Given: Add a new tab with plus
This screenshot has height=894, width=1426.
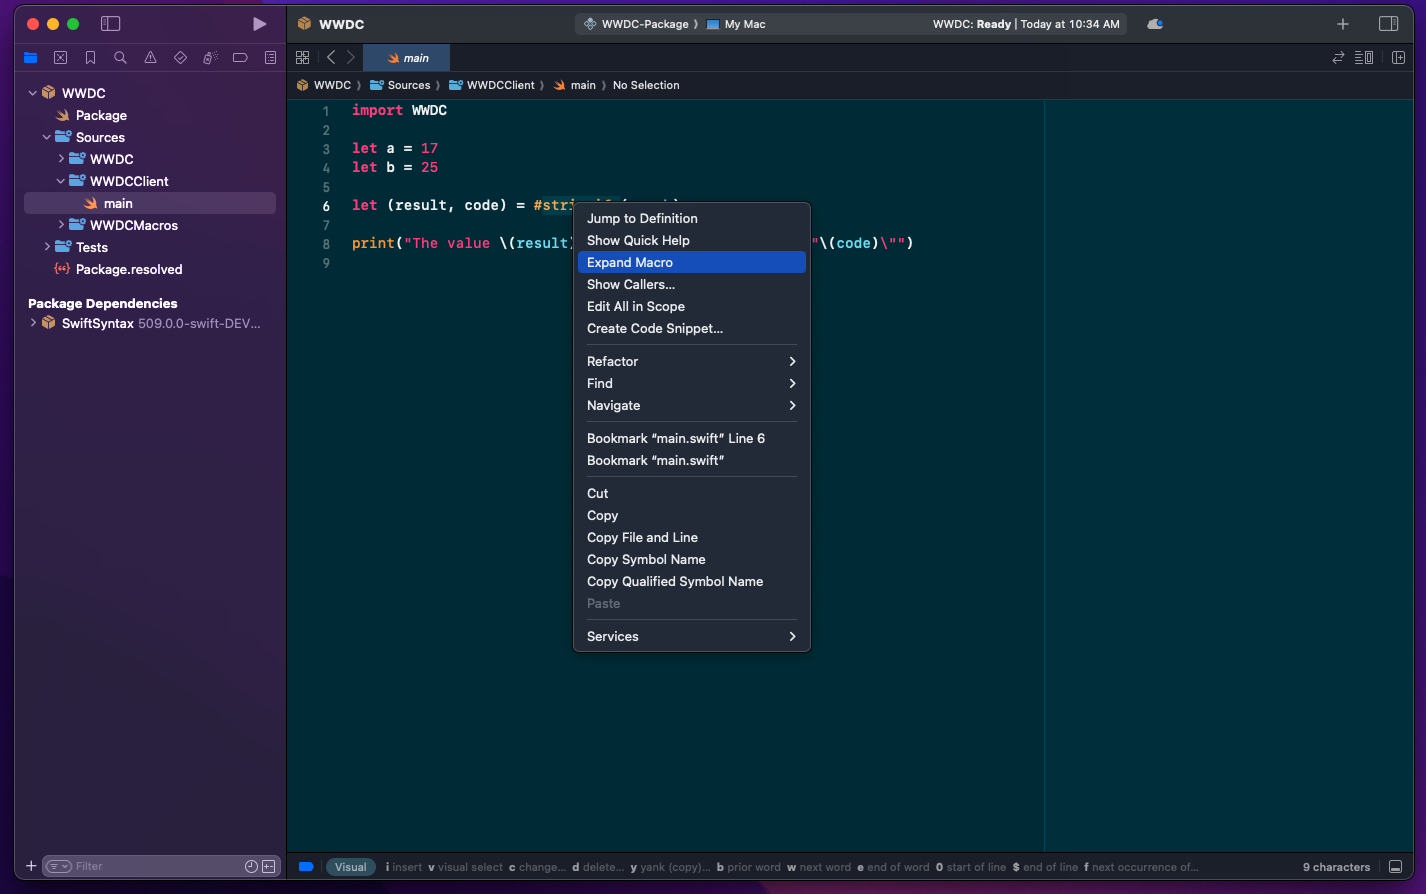Looking at the screenshot, I should (x=1343, y=24).
